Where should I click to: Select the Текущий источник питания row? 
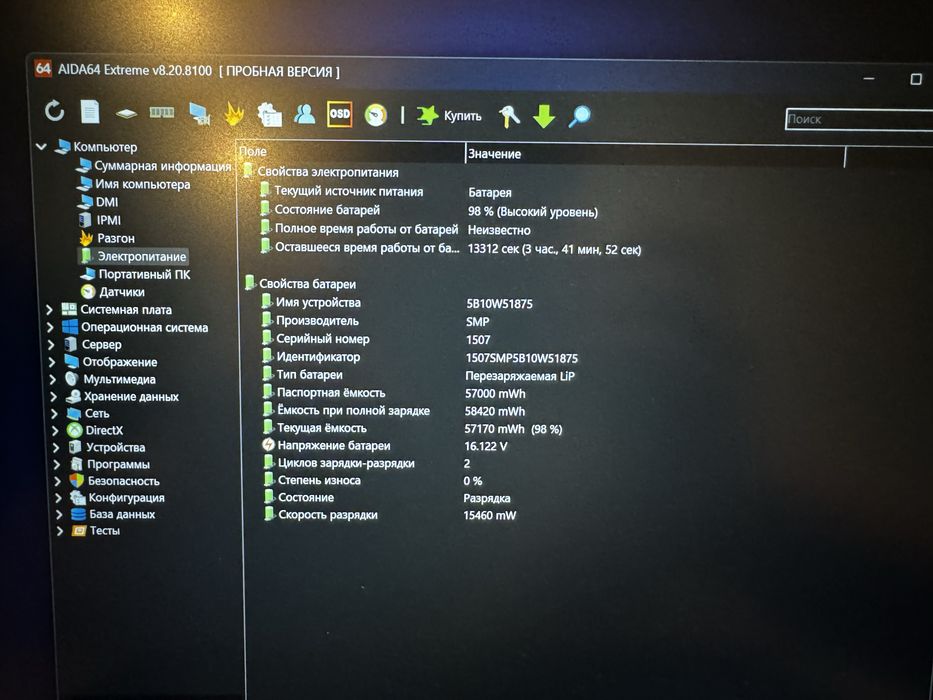point(349,192)
